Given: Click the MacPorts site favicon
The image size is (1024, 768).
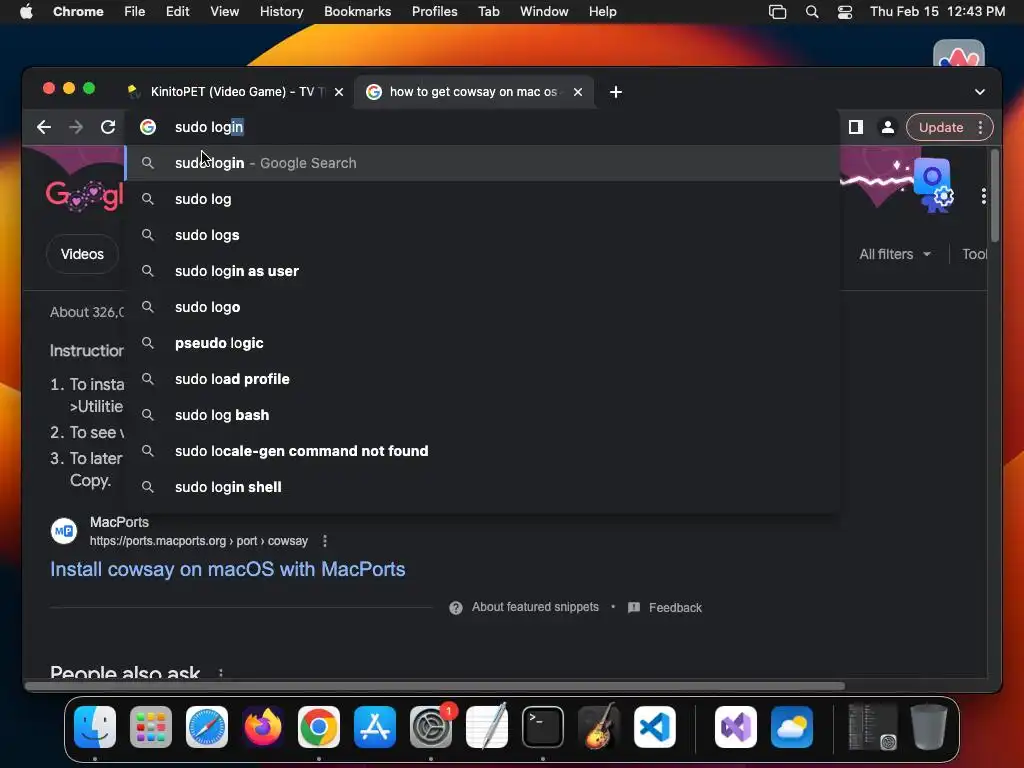Looking at the screenshot, I should coord(64,531).
